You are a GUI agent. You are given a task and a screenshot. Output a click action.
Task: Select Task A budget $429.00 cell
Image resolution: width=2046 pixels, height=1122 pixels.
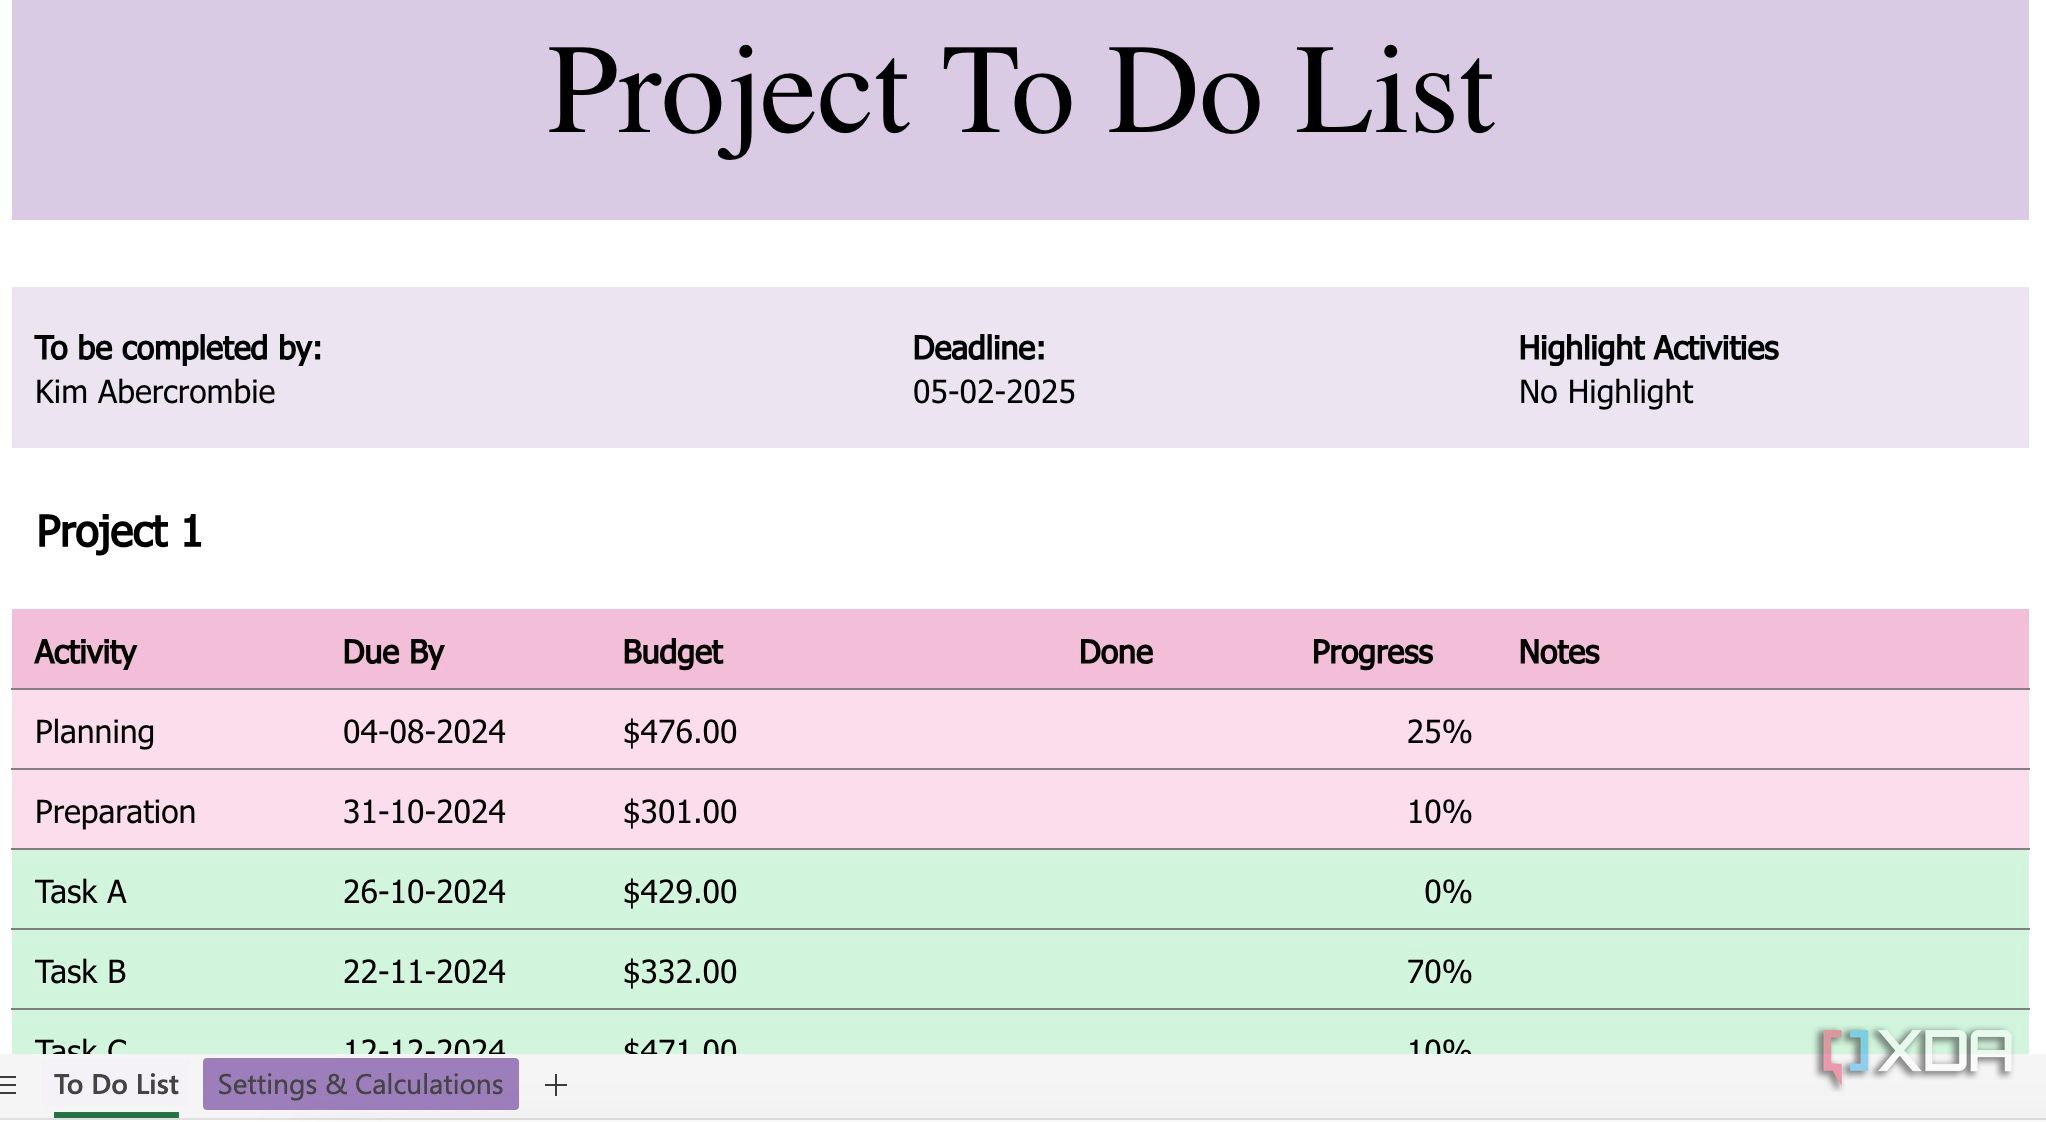click(680, 892)
